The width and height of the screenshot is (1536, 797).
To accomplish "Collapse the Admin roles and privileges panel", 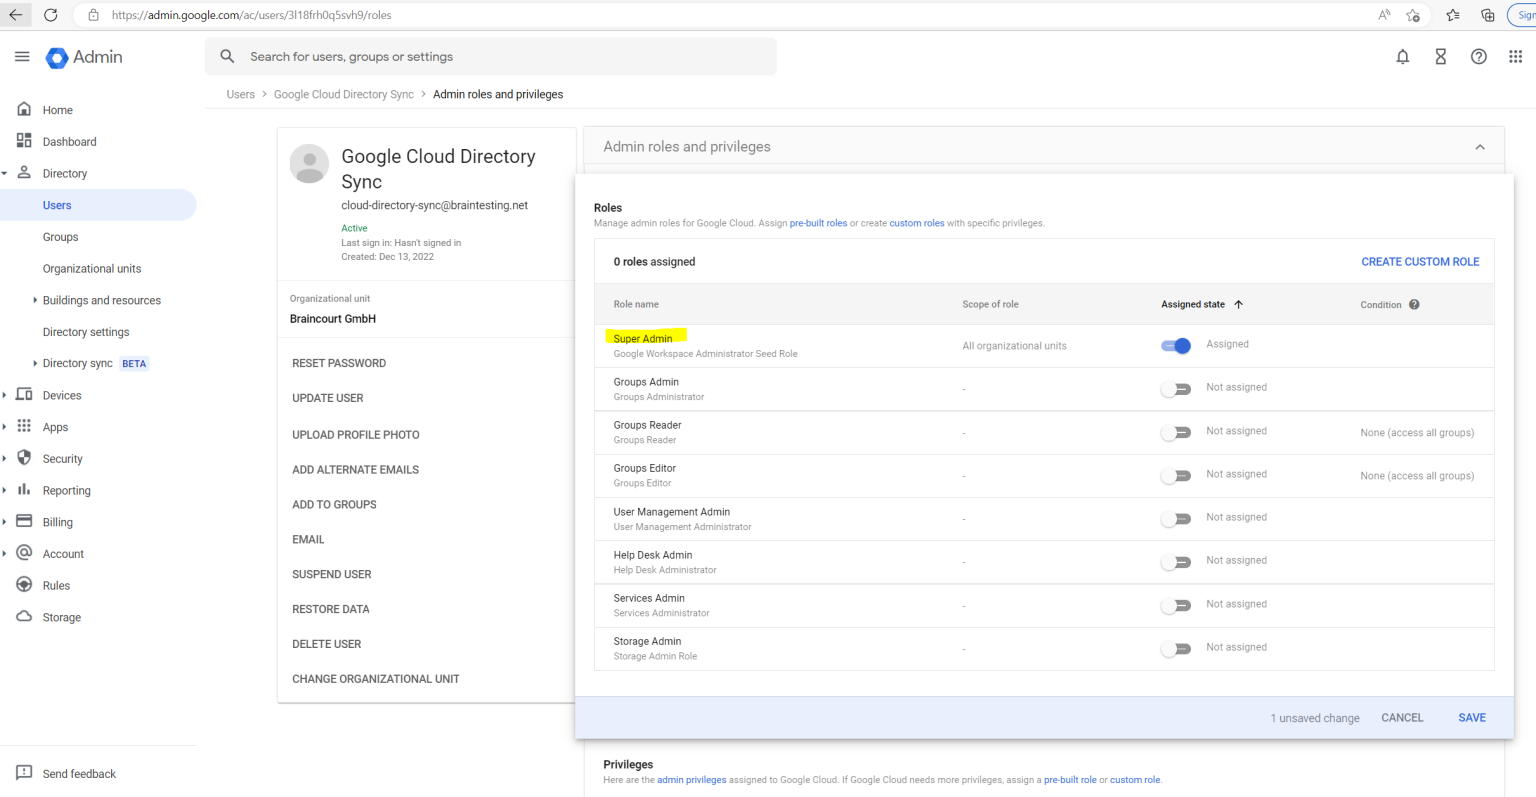I will 1479,146.
